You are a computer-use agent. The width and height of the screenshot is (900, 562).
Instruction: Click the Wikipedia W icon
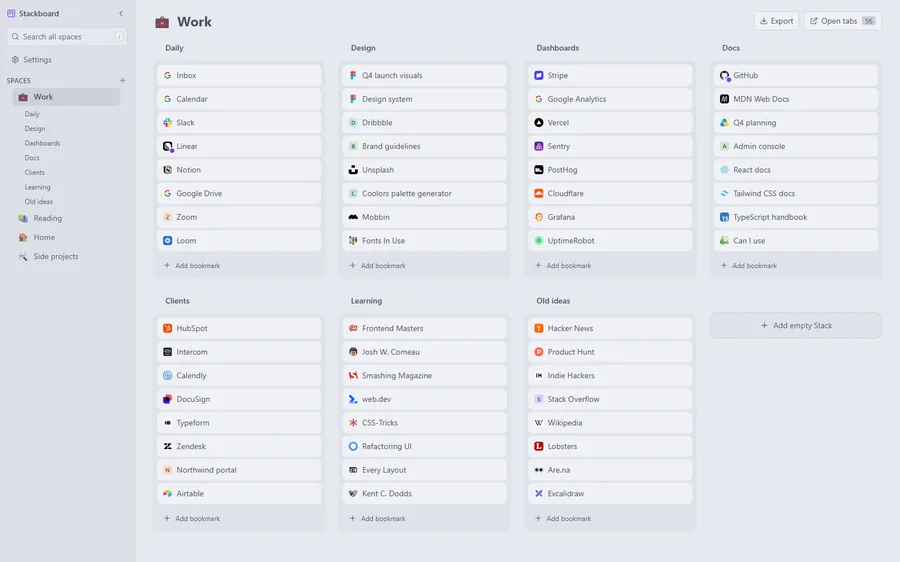(x=538, y=423)
